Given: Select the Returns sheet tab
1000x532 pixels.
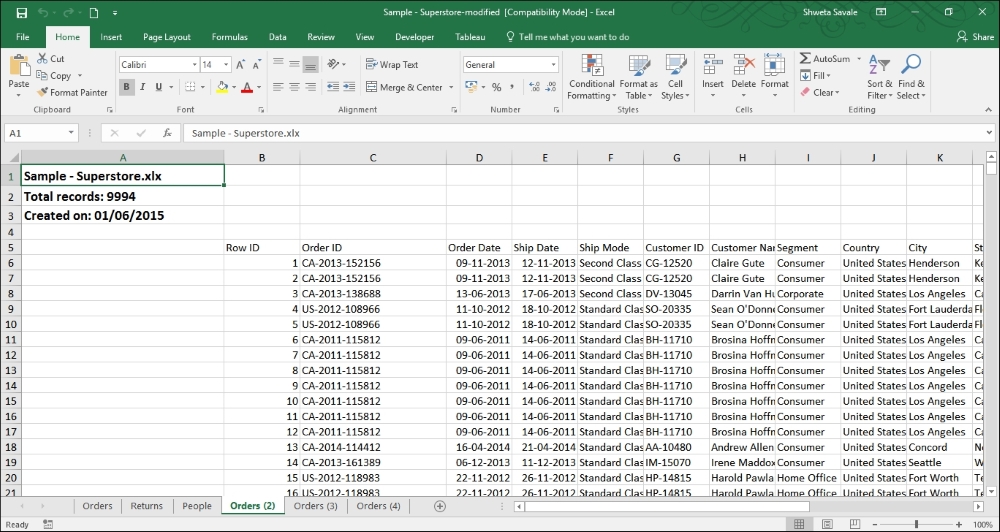Looking at the screenshot, I should tap(147, 506).
